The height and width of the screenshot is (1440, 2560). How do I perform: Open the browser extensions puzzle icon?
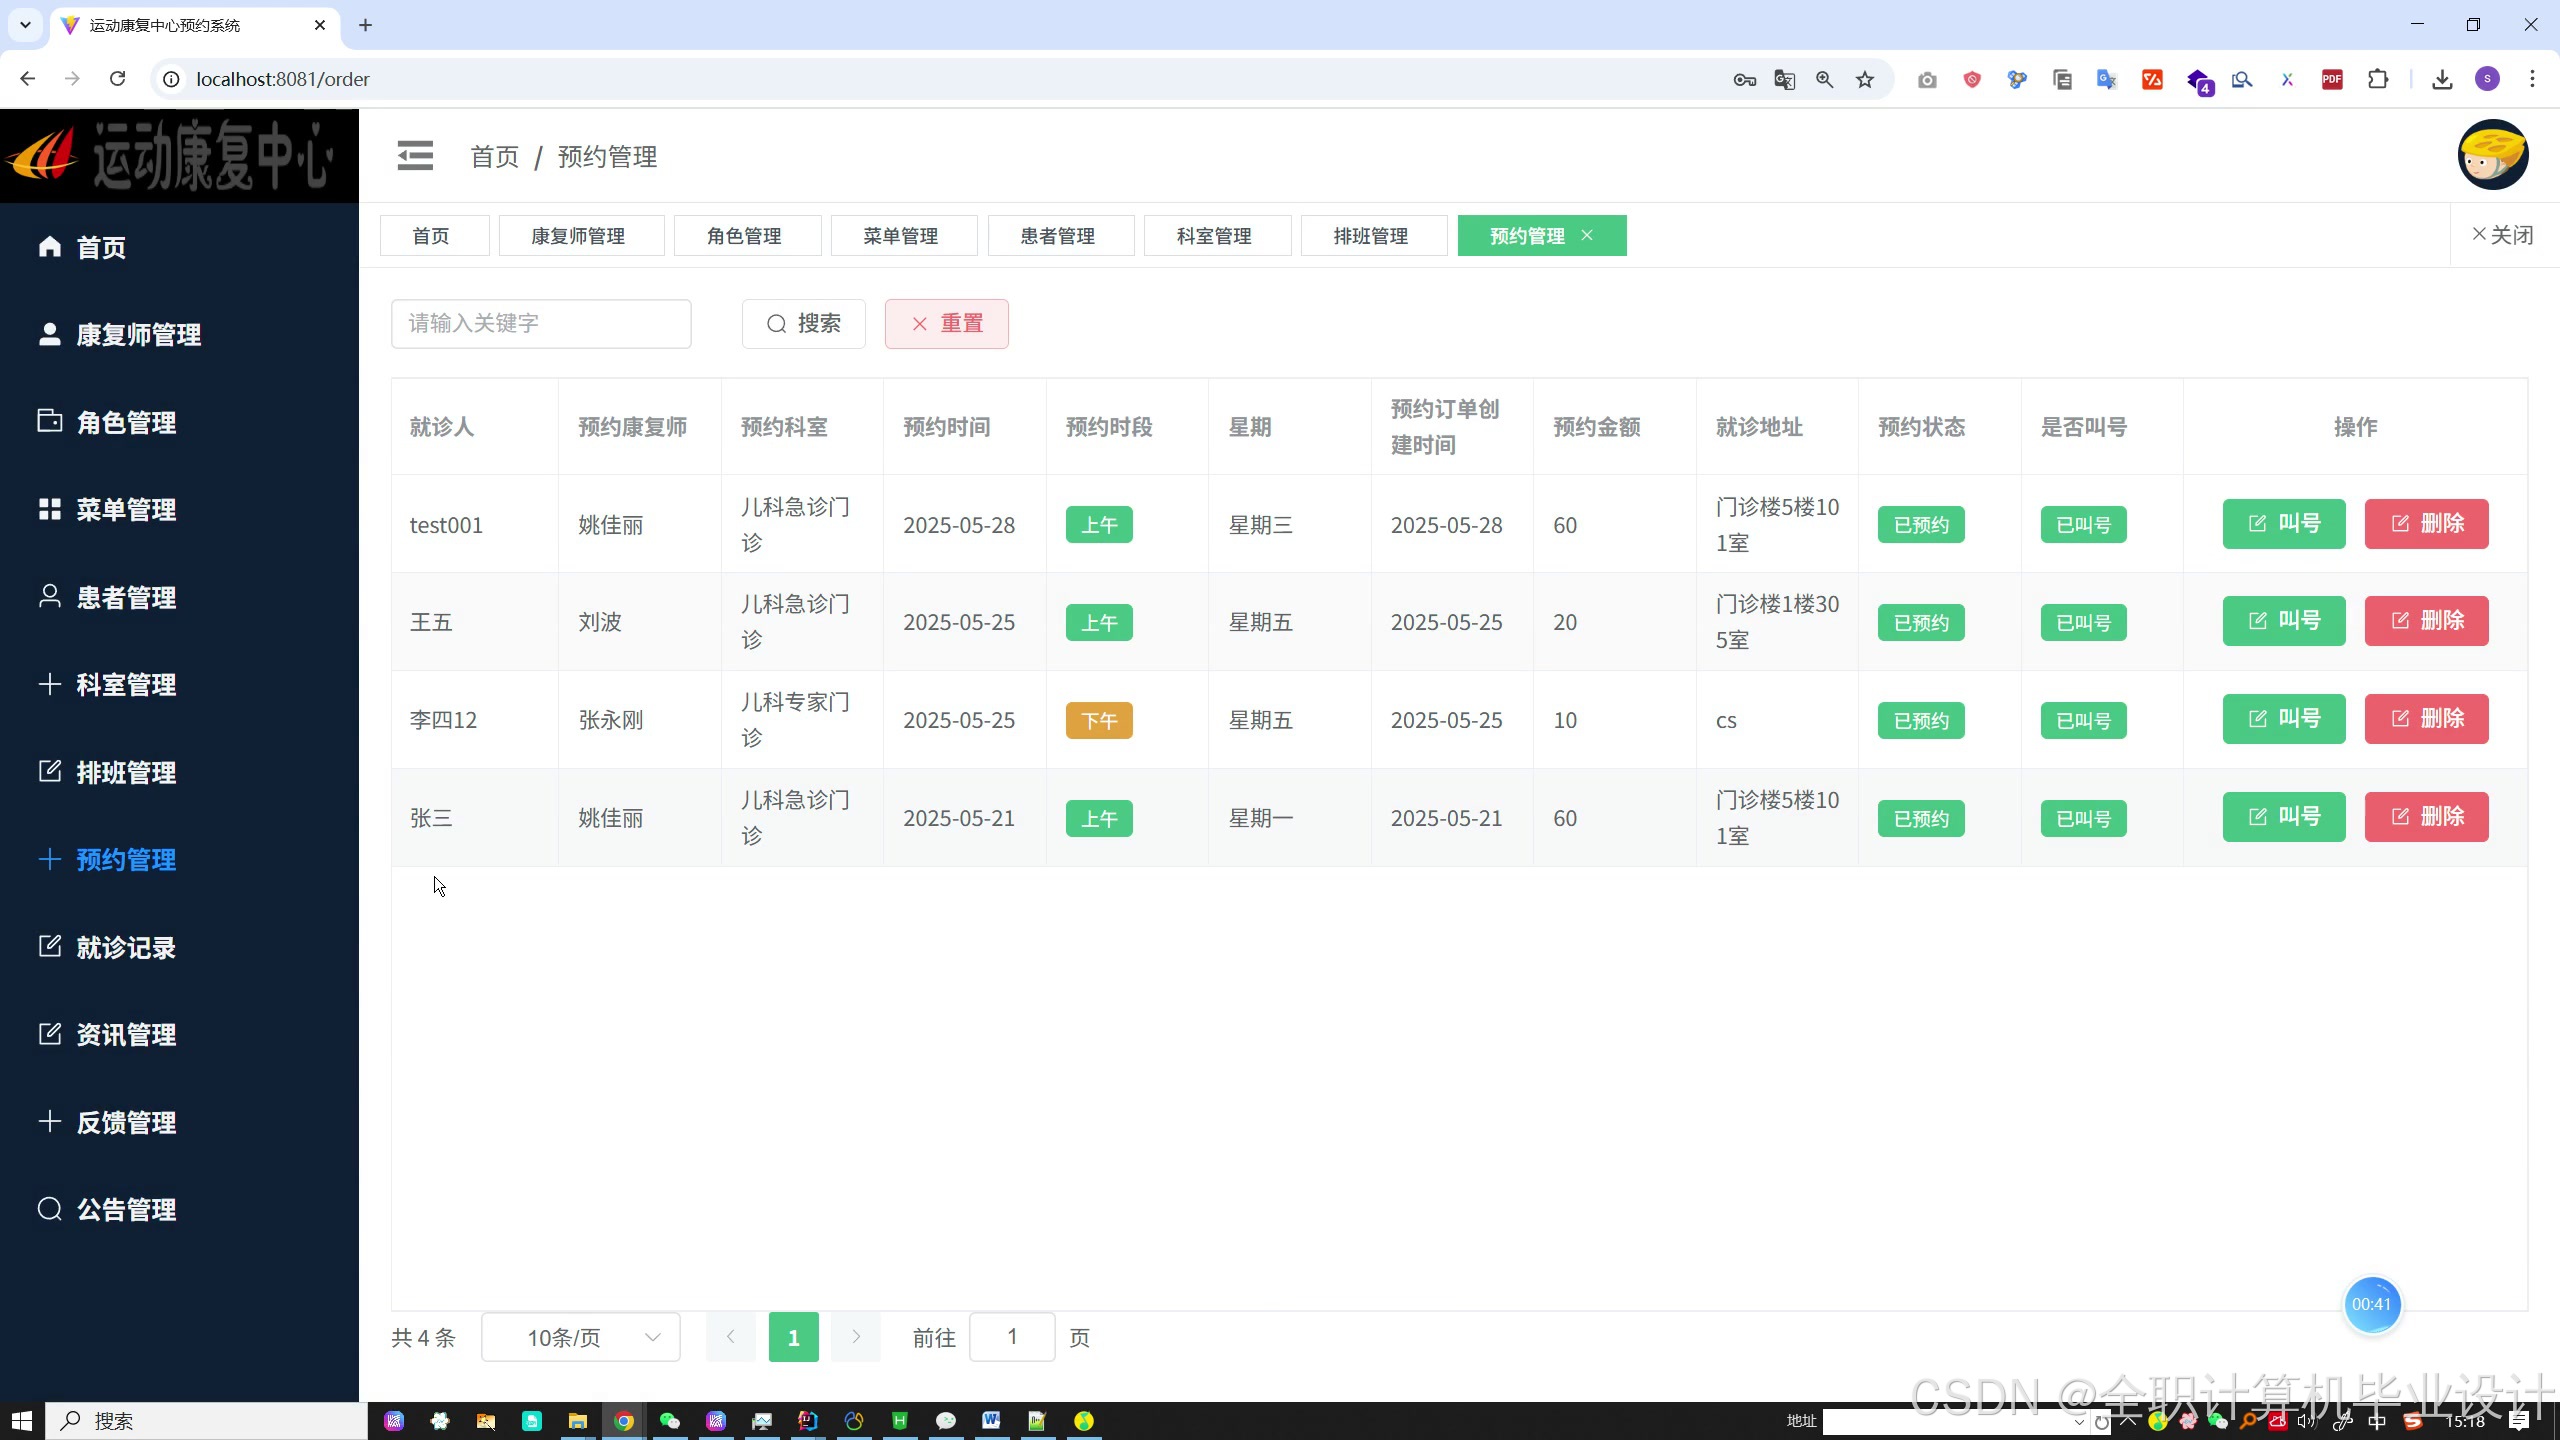[2378, 79]
